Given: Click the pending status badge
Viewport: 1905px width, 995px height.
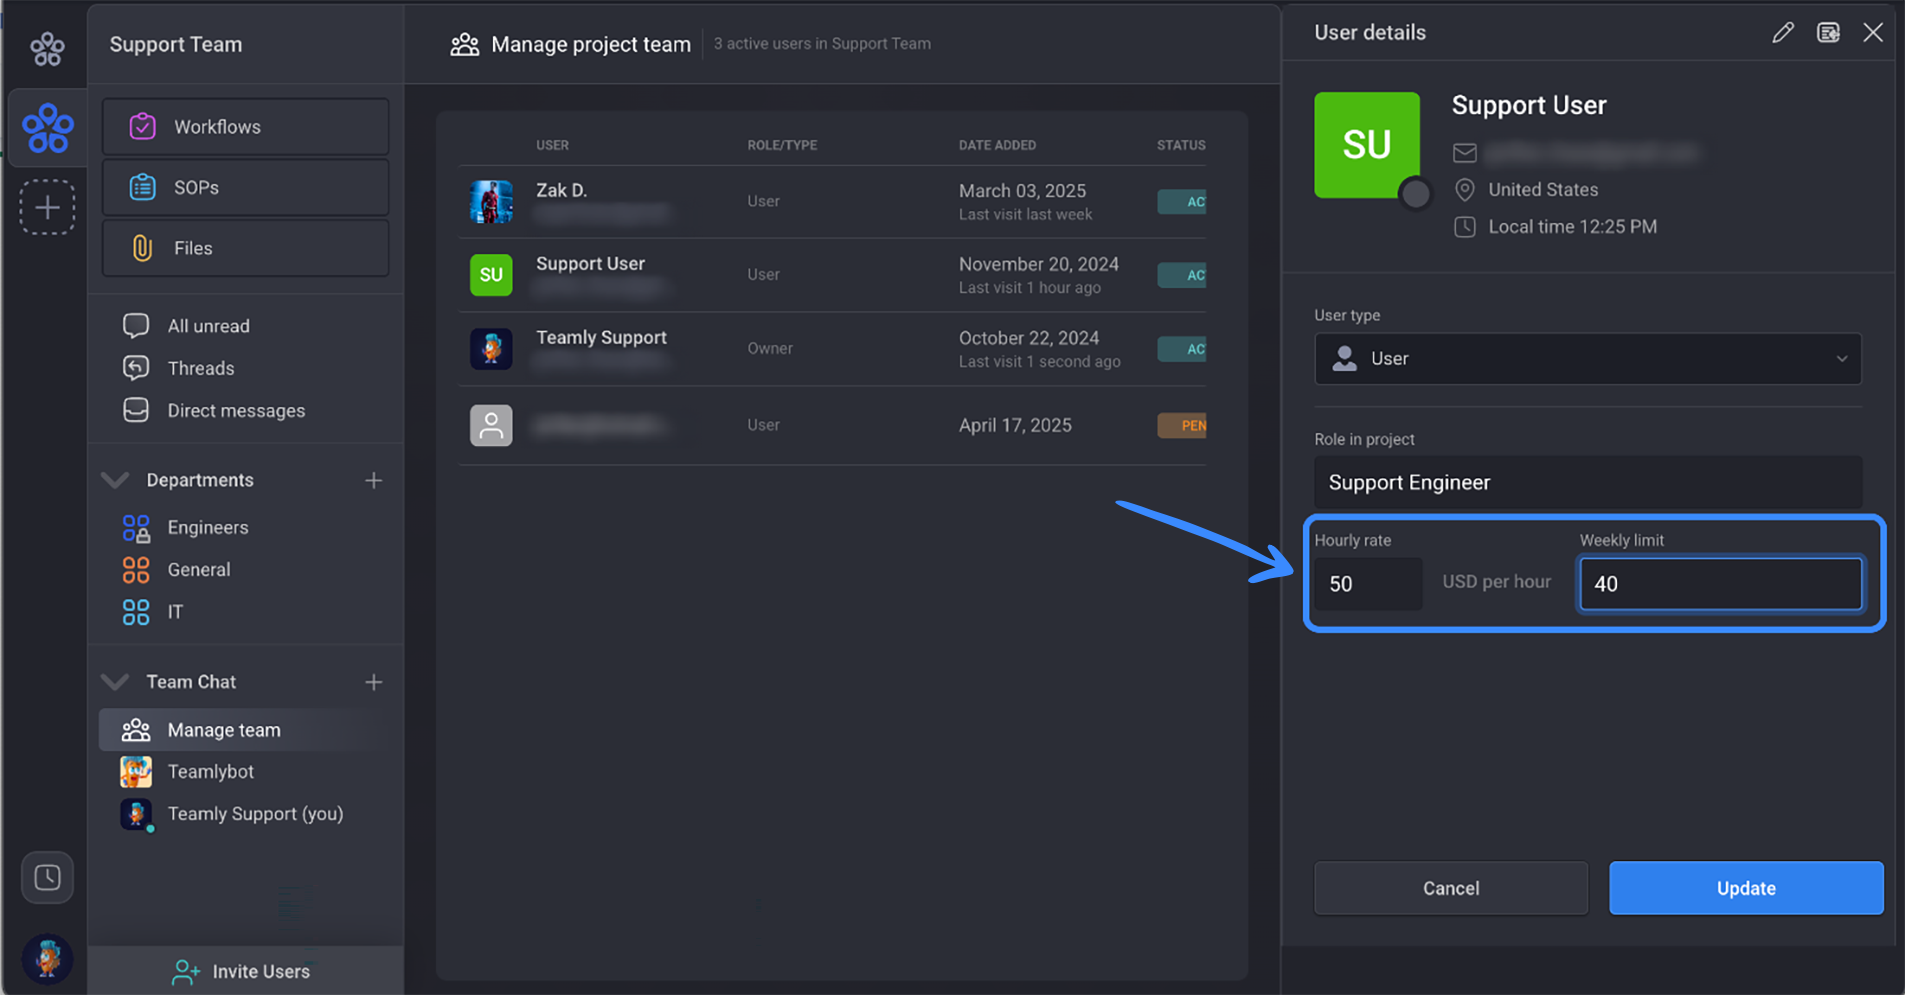Looking at the screenshot, I should coord(1182,425).
